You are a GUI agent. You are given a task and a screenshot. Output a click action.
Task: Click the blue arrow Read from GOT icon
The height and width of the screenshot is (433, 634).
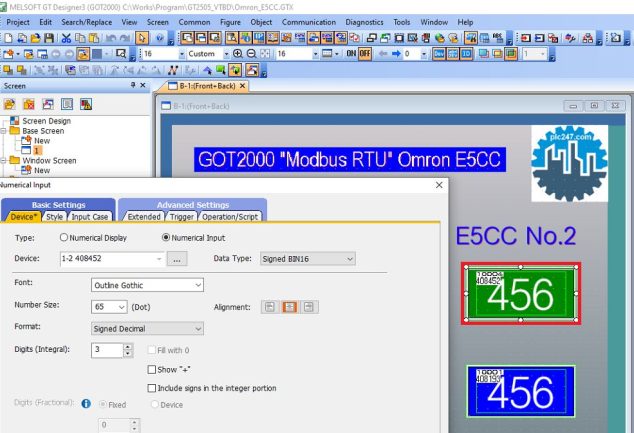click(x=539, y=38)
